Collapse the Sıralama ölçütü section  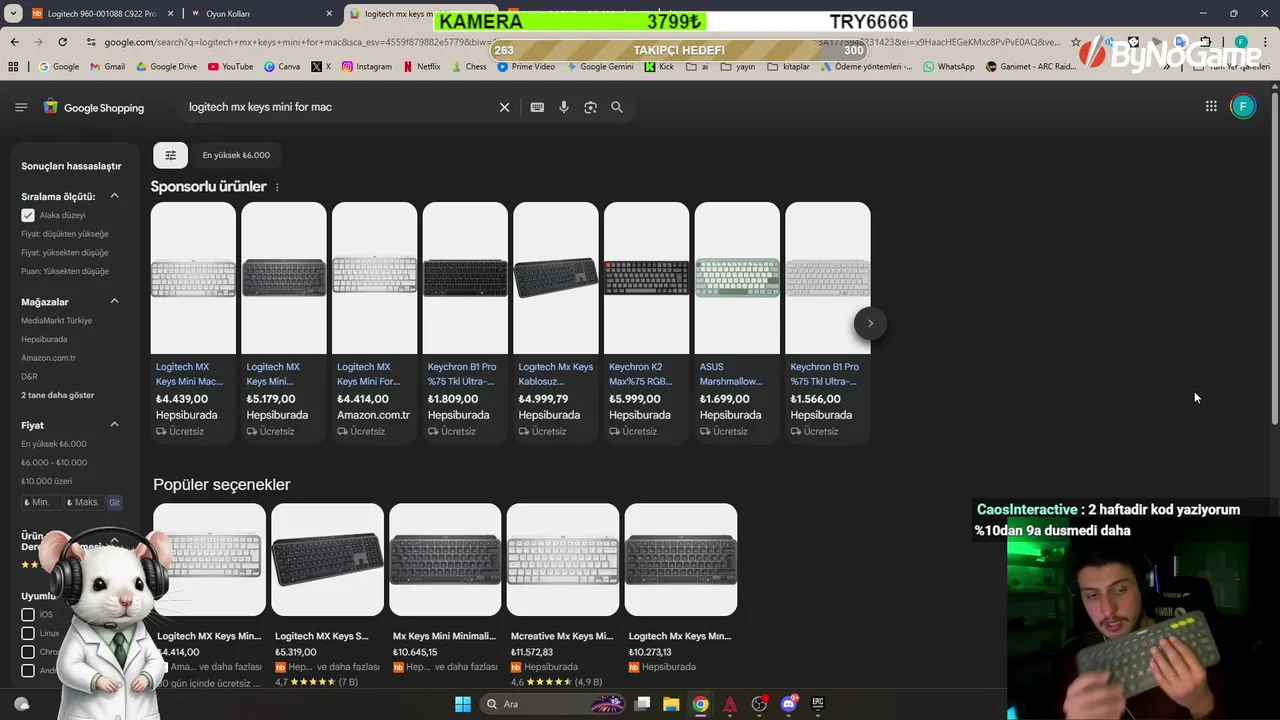click(x=114, y=196)
